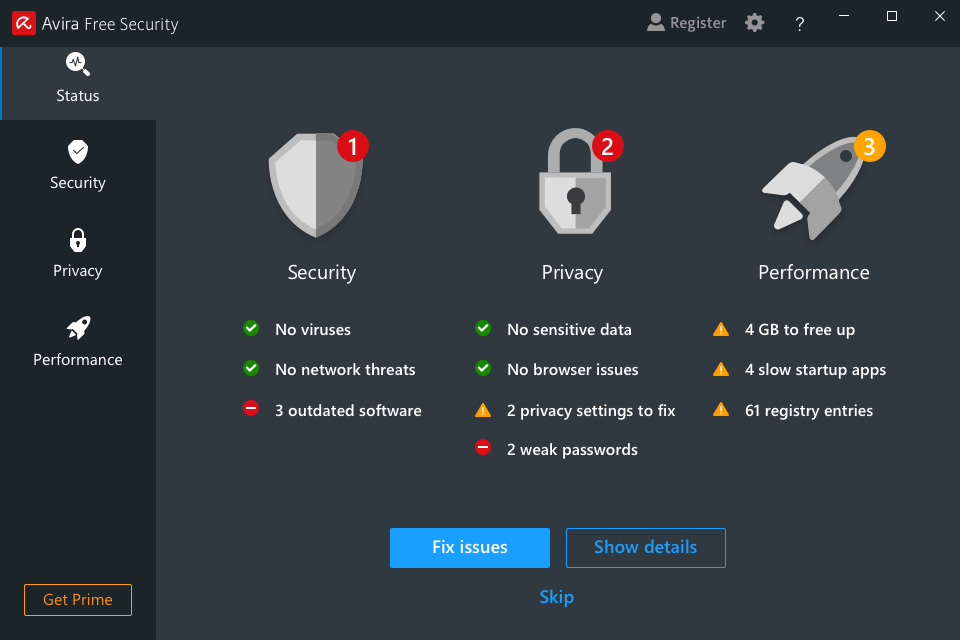Click the Register link text
Screen dimensions: 960x640
pos(698,23)
